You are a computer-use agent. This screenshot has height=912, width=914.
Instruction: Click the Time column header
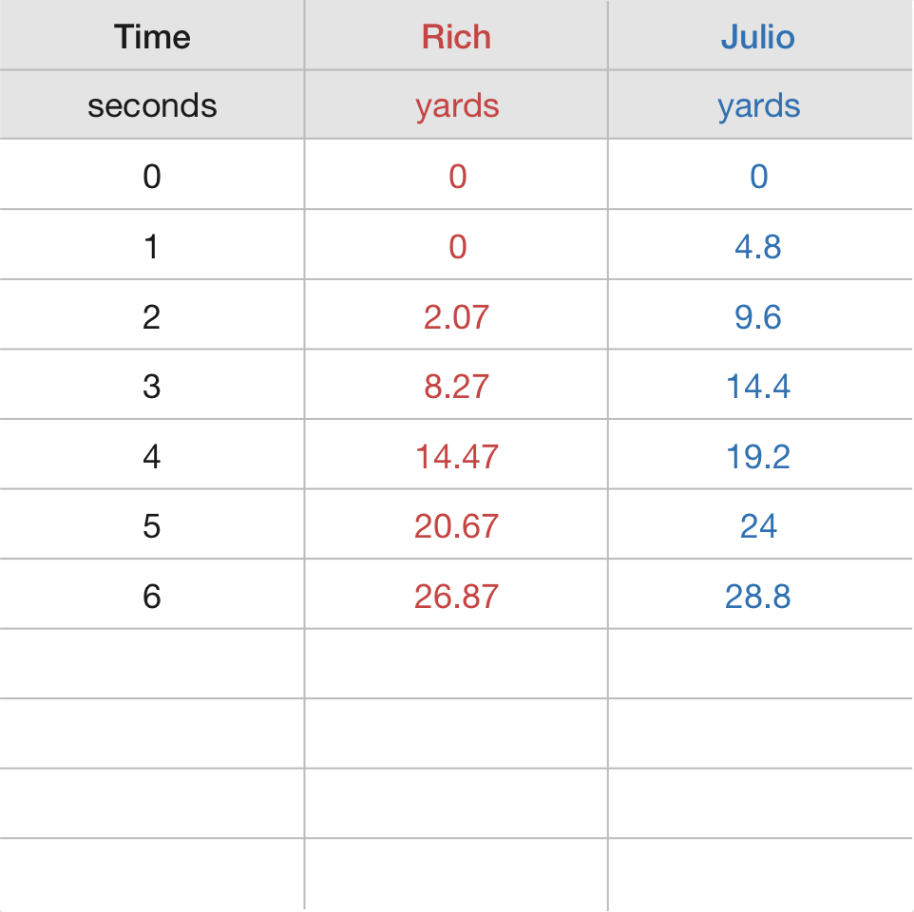(x=152, y=37)
